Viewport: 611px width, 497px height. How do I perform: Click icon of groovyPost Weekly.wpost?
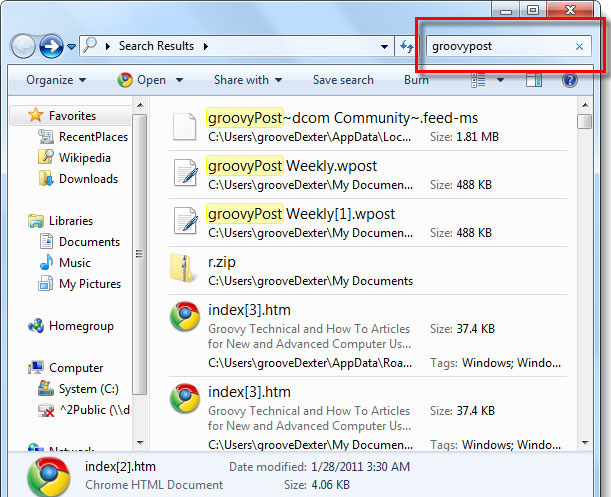185,173
